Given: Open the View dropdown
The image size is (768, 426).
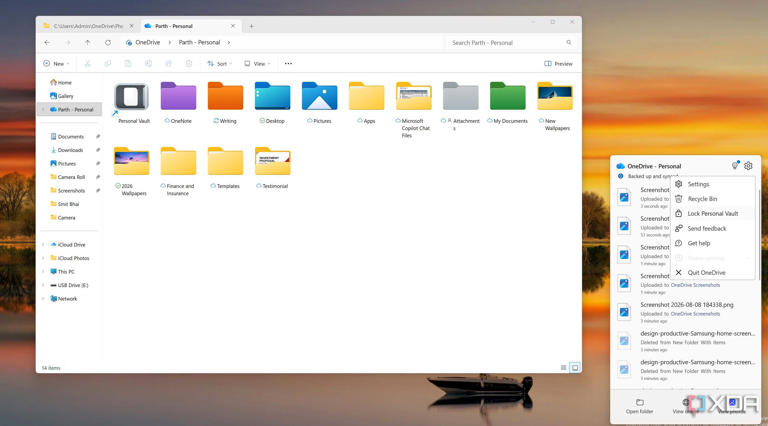Looking at the screenshot, I should click(257, 64).
